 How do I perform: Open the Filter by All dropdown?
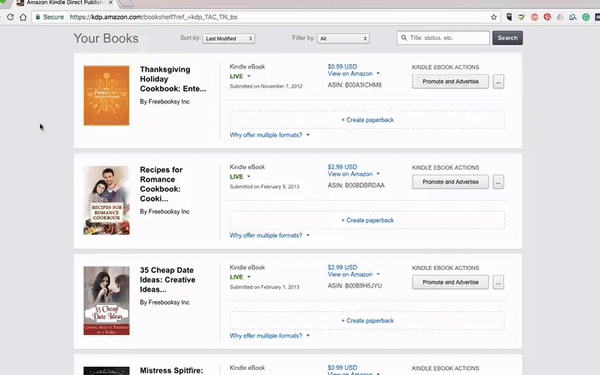click(x=343, y=38)
